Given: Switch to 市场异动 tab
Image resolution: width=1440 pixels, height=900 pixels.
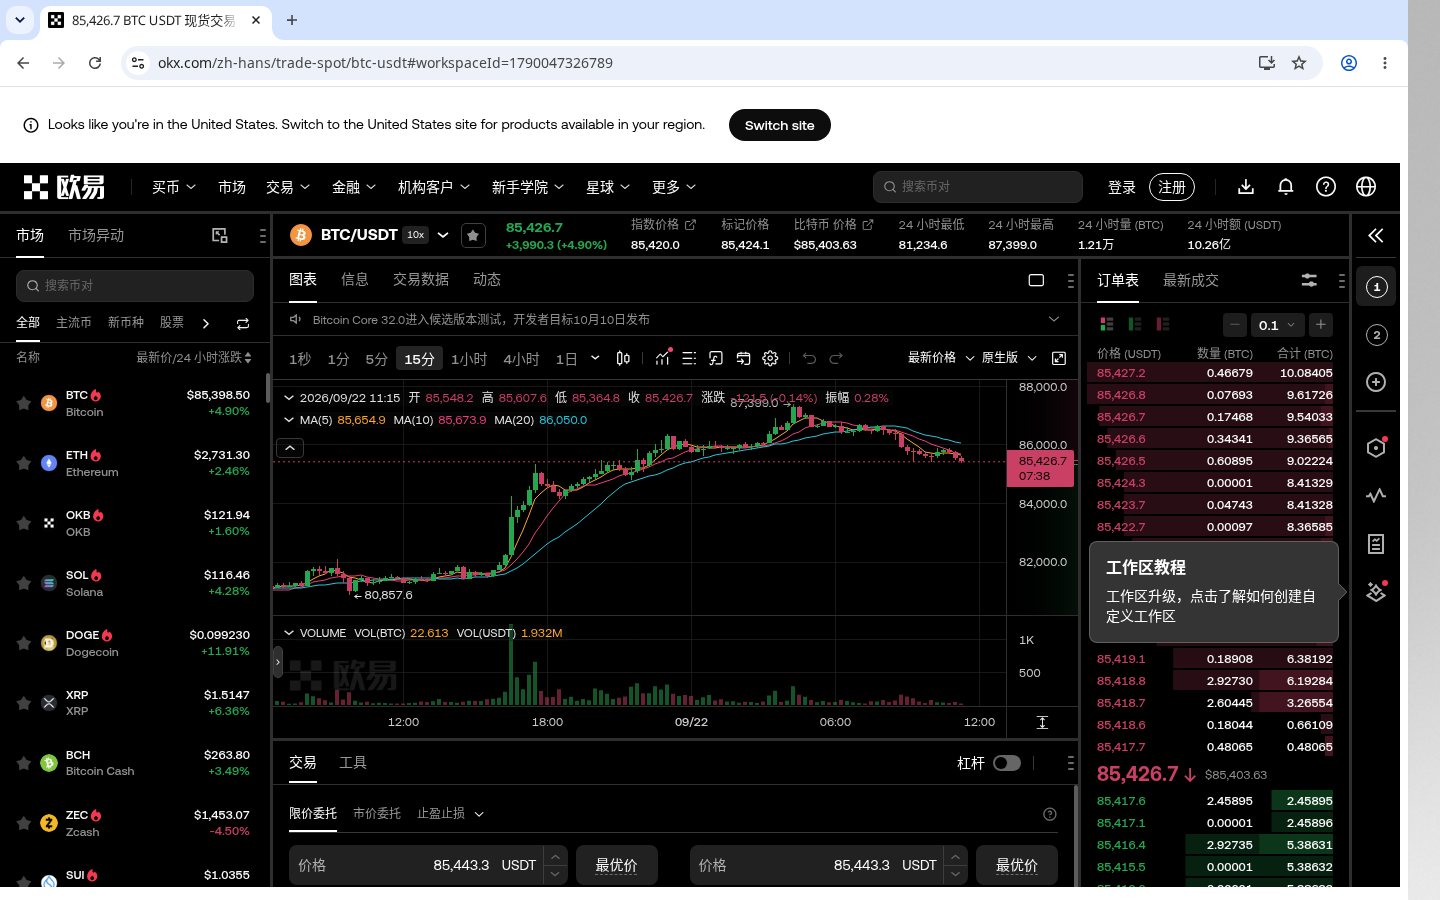Looking at the screenshot, I should pyautogui.click(x=96, y=235).
